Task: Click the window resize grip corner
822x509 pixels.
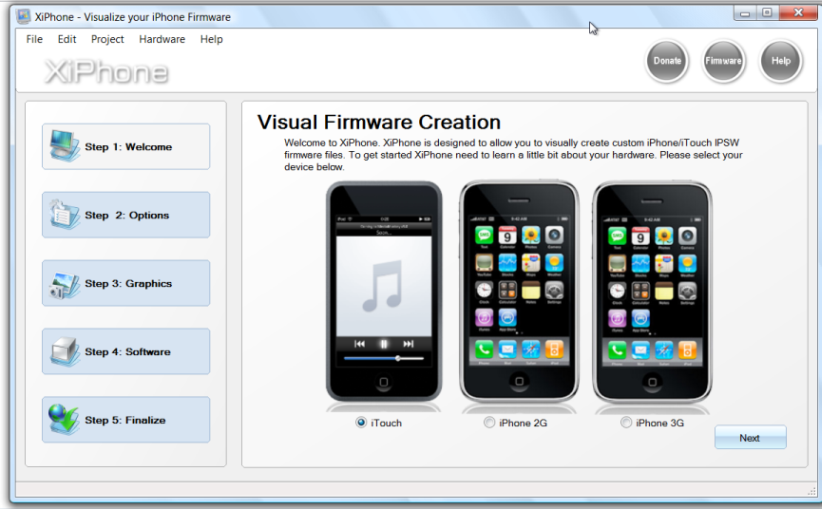Action: click(812, 491)
